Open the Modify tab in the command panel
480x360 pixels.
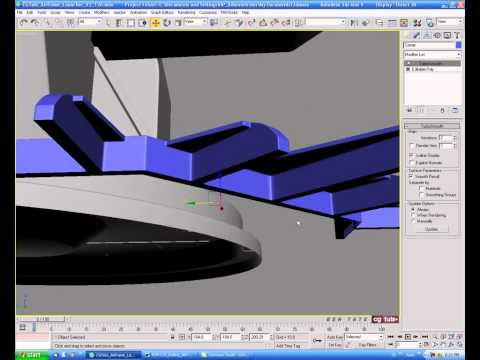(x=417, y=35)
